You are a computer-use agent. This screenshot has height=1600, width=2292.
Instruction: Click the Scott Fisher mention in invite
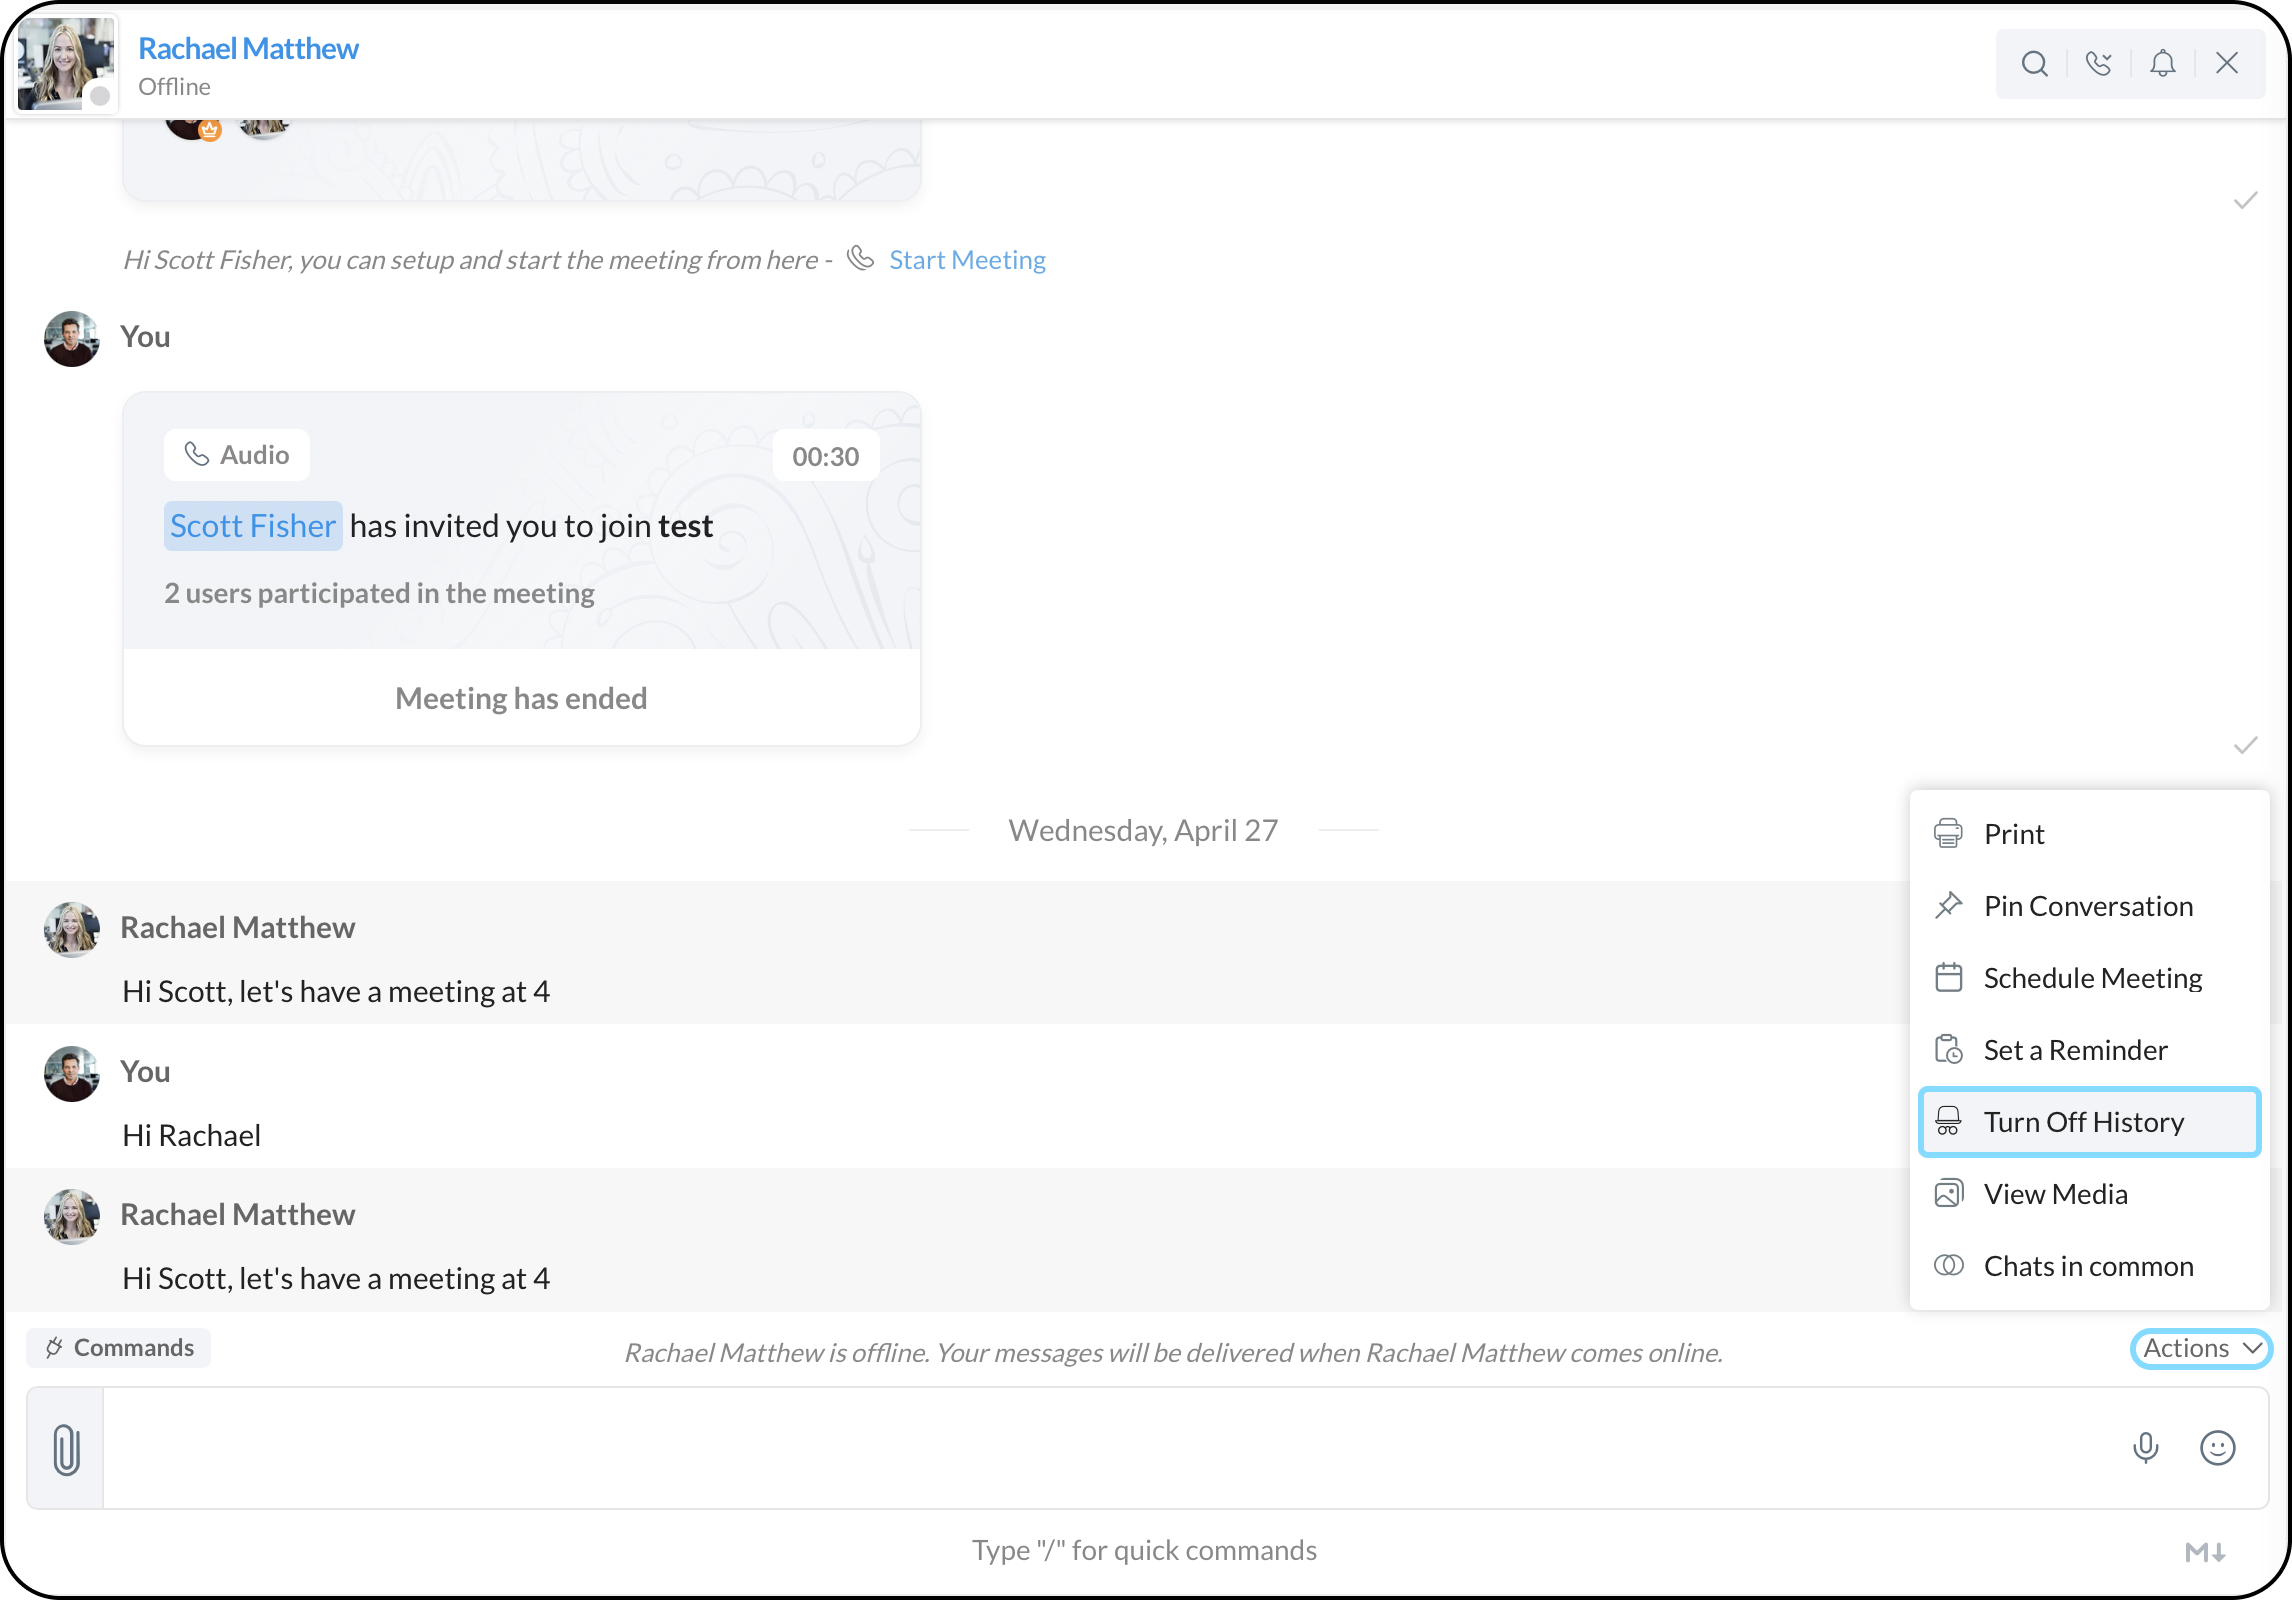(x=253, y=526)
